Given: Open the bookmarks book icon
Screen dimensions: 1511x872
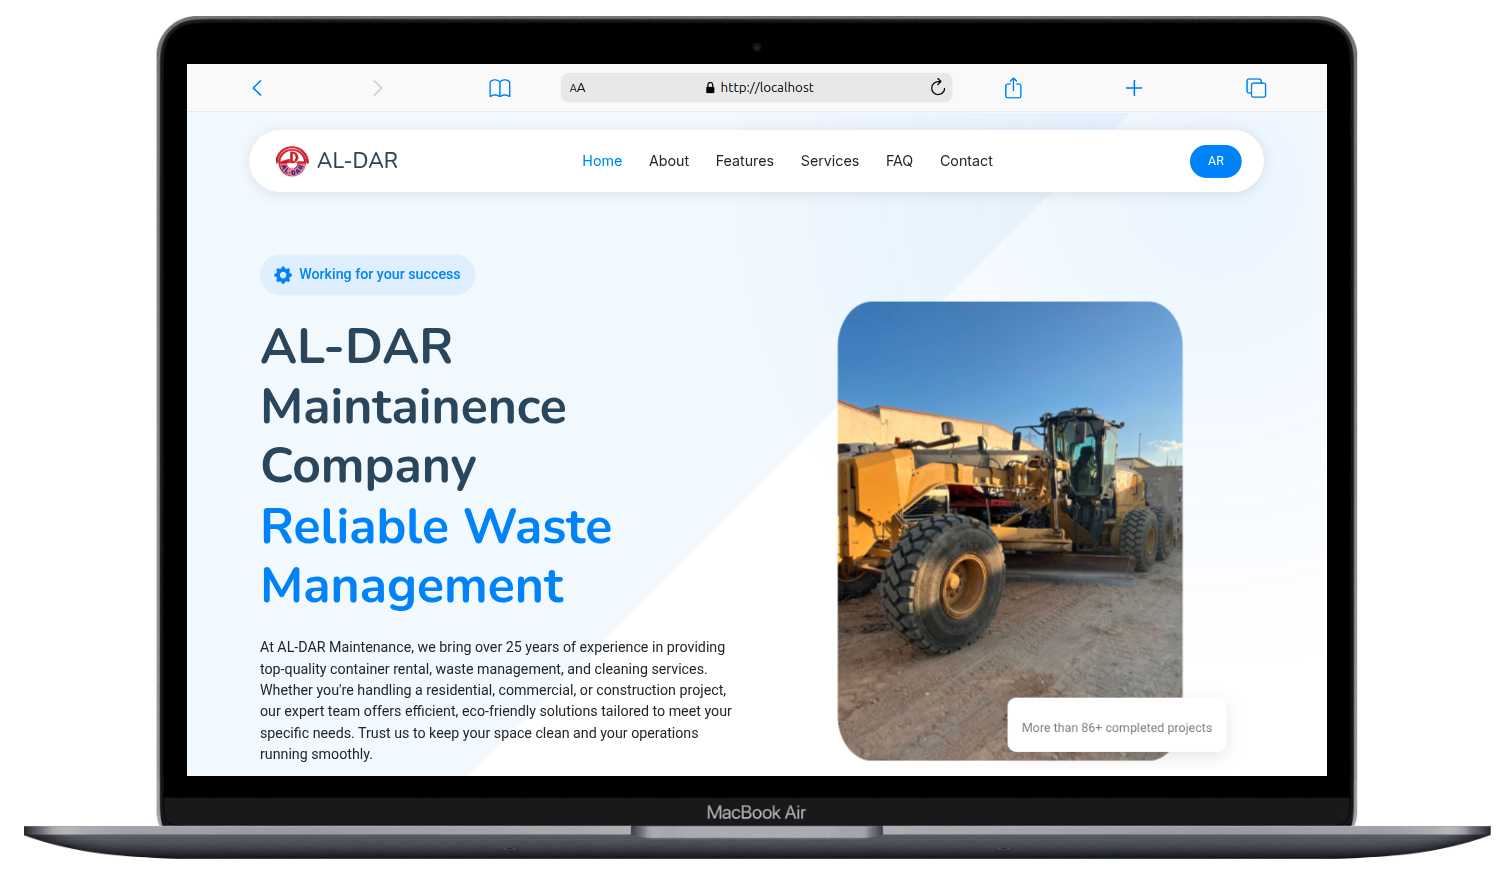Looking at the screenshot, I should pyautogui.click(x=500, y=88).
